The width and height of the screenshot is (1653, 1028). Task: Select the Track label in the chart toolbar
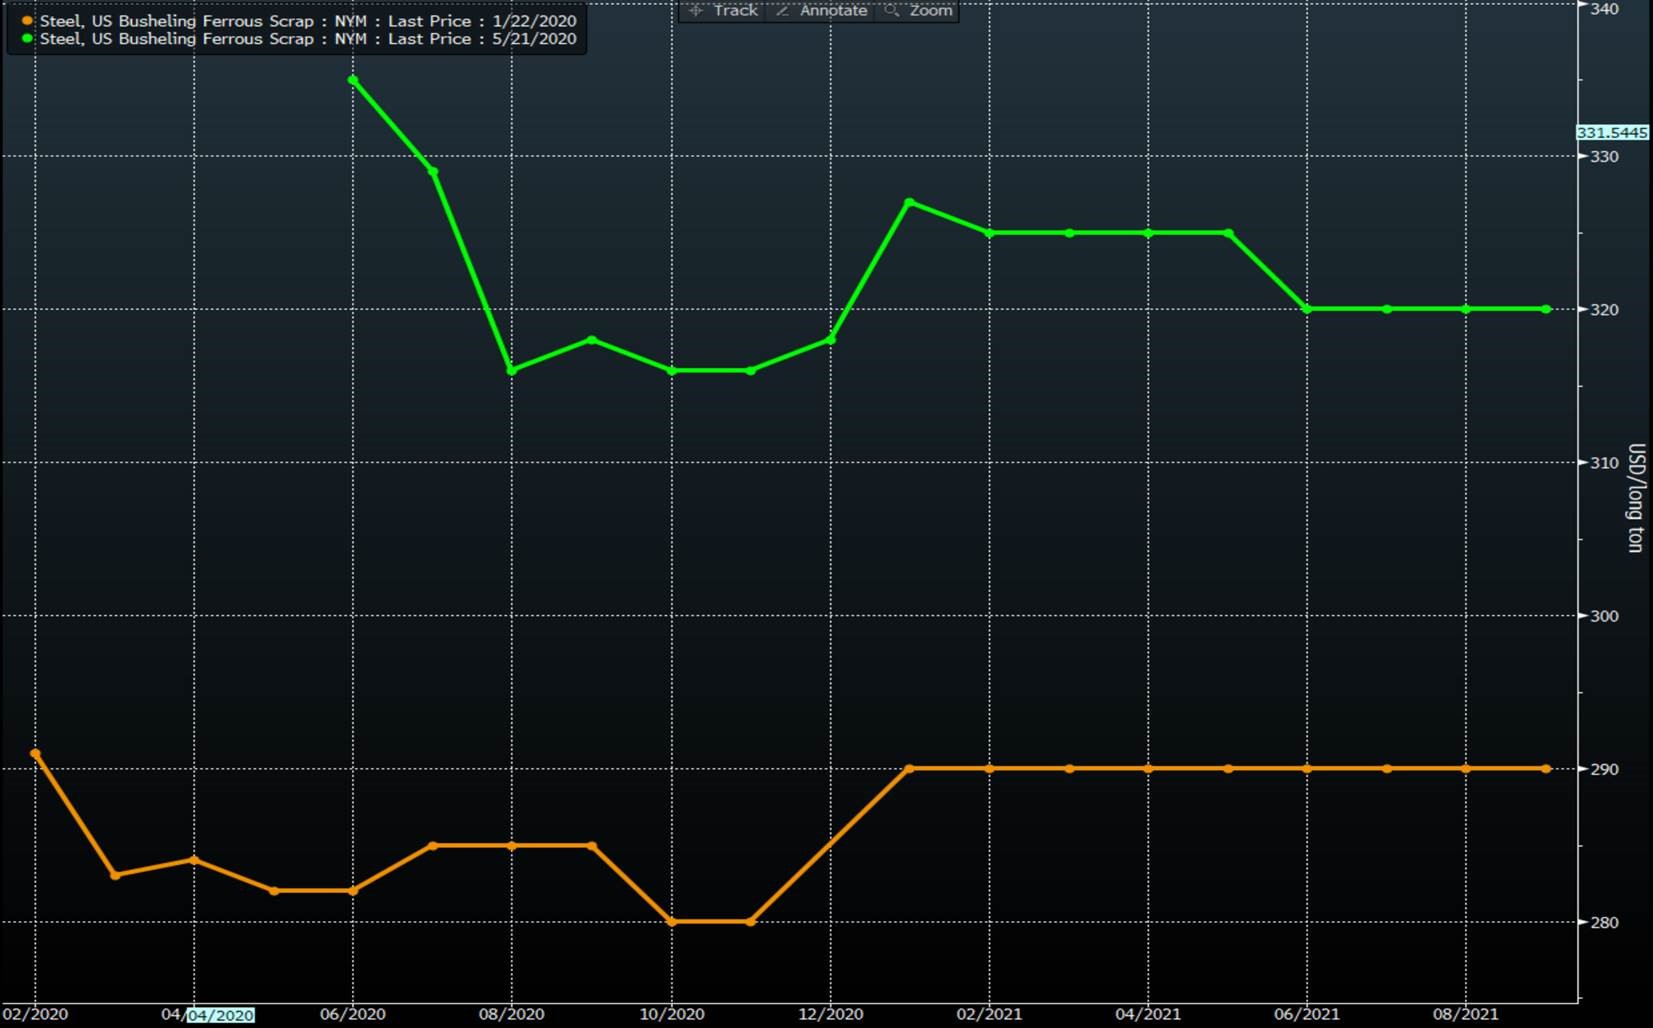pyautogui.click(x=735, y=10)
